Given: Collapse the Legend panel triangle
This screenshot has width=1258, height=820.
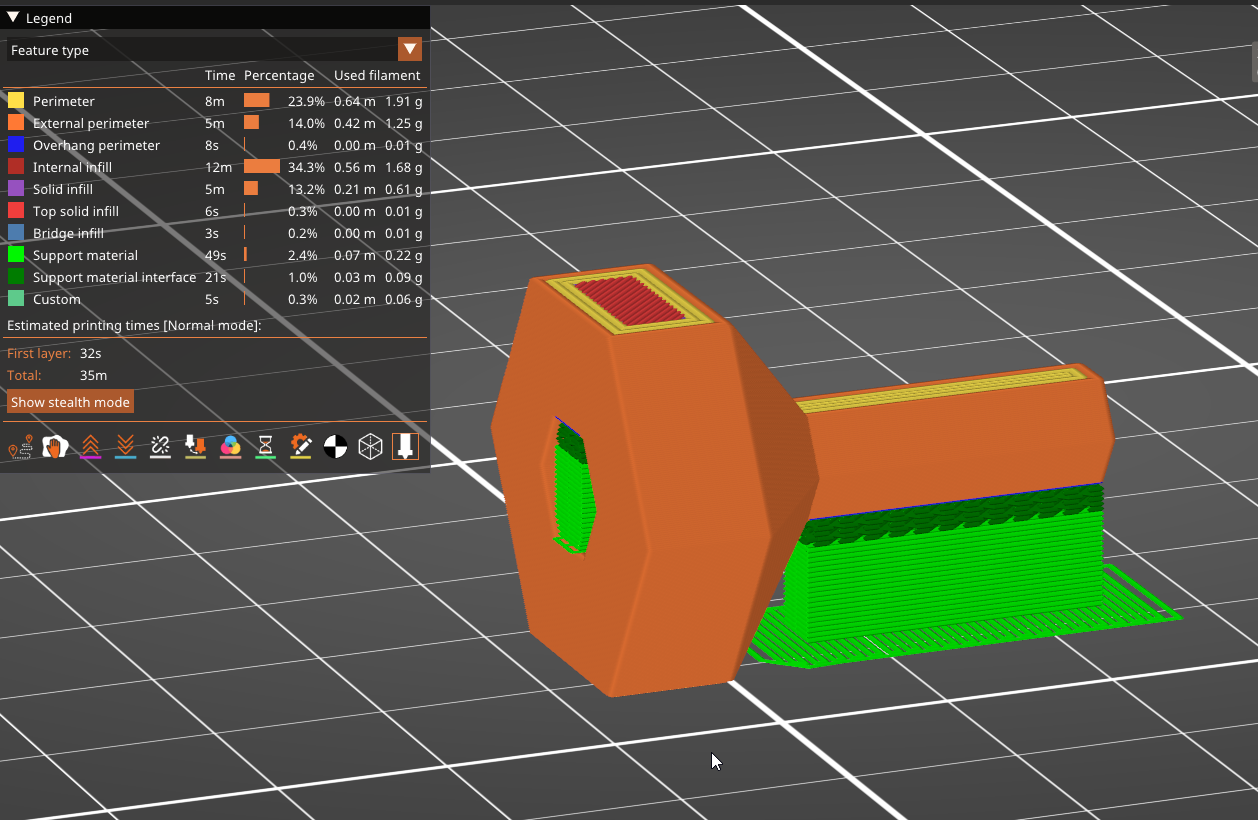Looking at the screenshot, I should coord(13,18).
